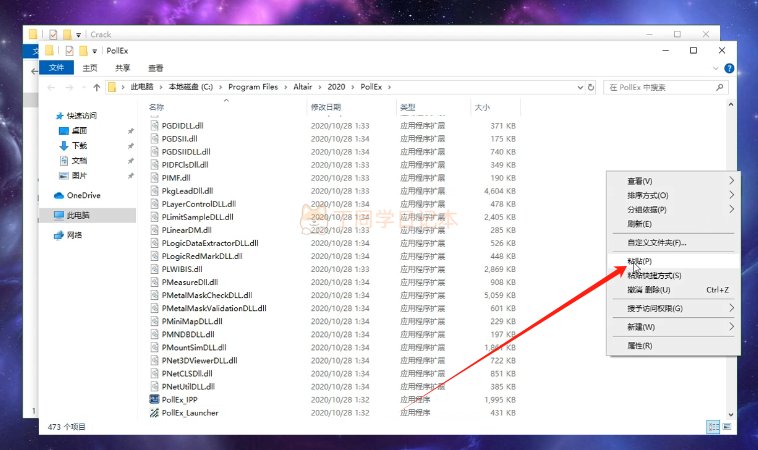Open the 查看 ribbon tab
Image resolution: width=758 pixels, height=450 pixels.
(x=156, y=68)
